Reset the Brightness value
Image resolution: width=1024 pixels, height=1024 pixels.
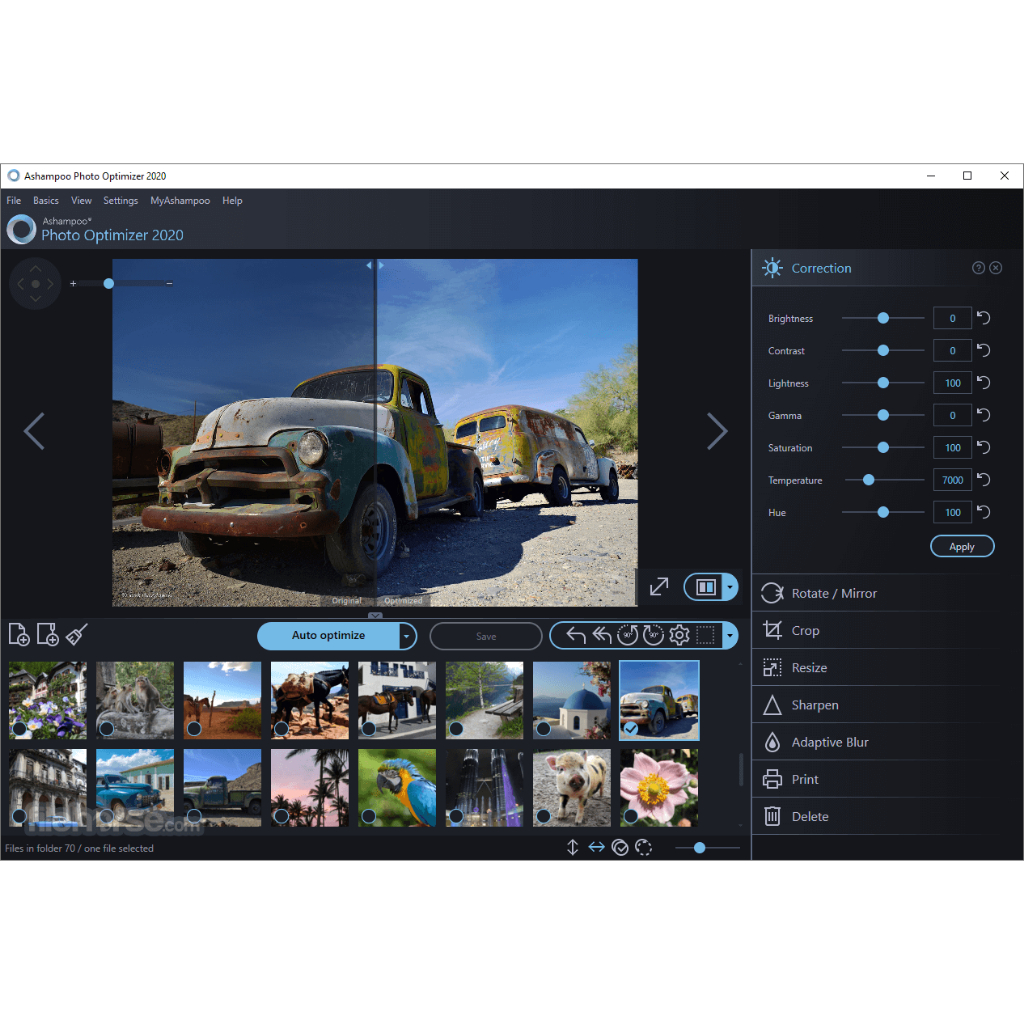[984, 318]
